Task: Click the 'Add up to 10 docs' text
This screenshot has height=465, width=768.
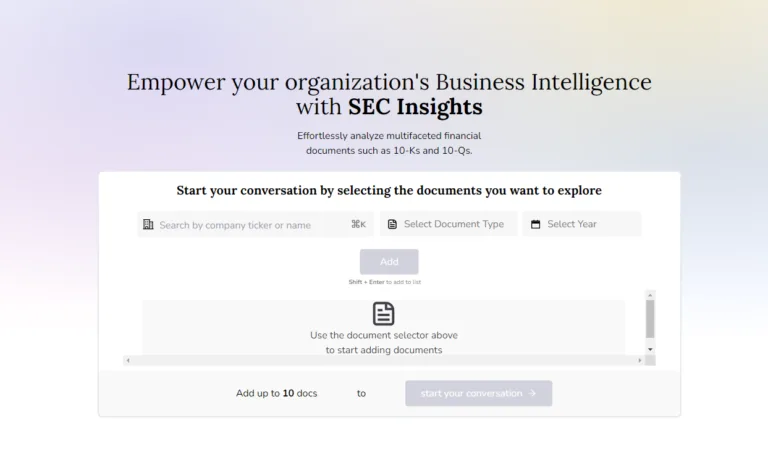Action: (x=276, y=393)
